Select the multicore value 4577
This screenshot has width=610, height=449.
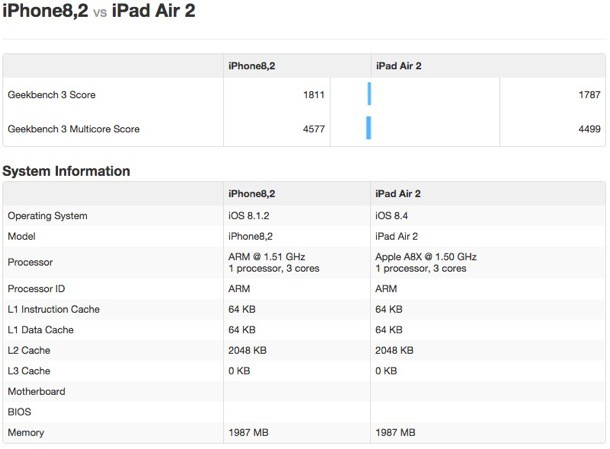314,129
